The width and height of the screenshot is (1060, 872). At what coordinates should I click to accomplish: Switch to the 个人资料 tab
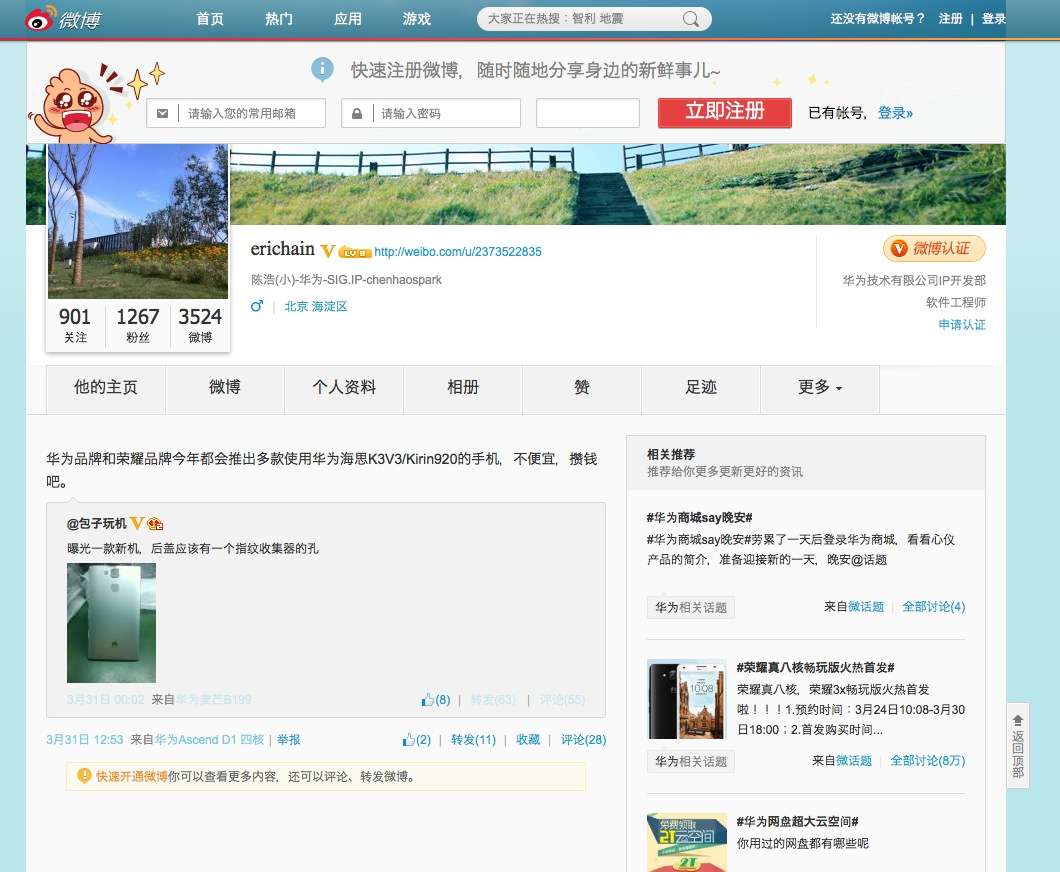pos(343,387)
